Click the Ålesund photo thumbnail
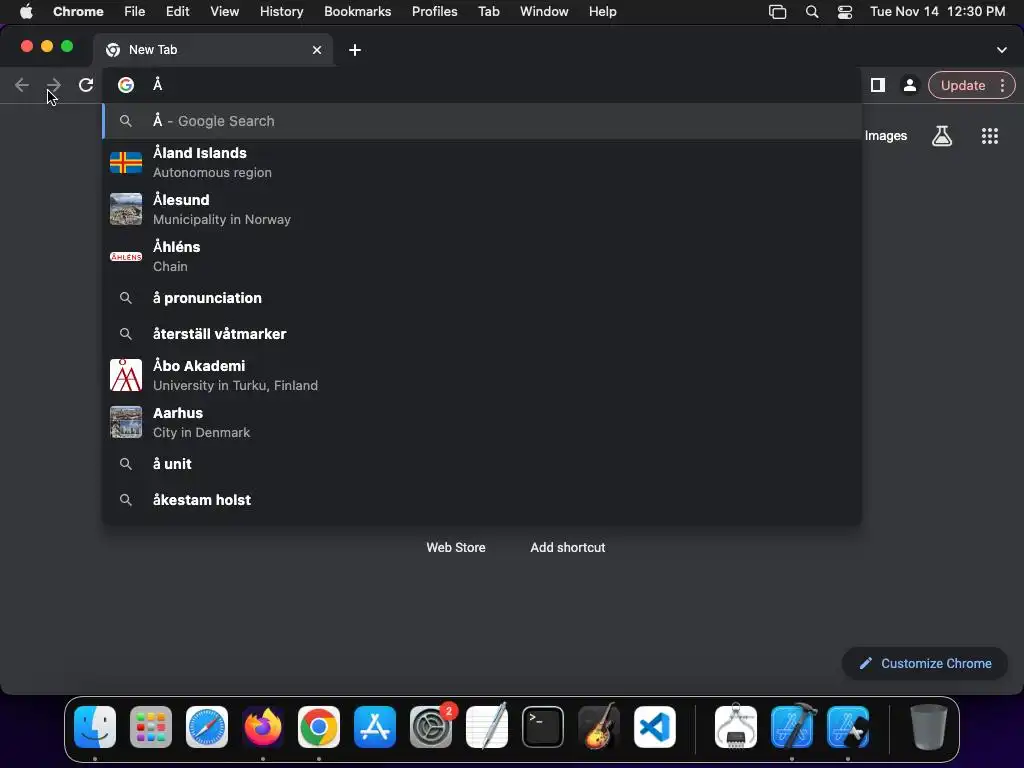The width and height of the screenshot is (1024, 768). point(126,209)
